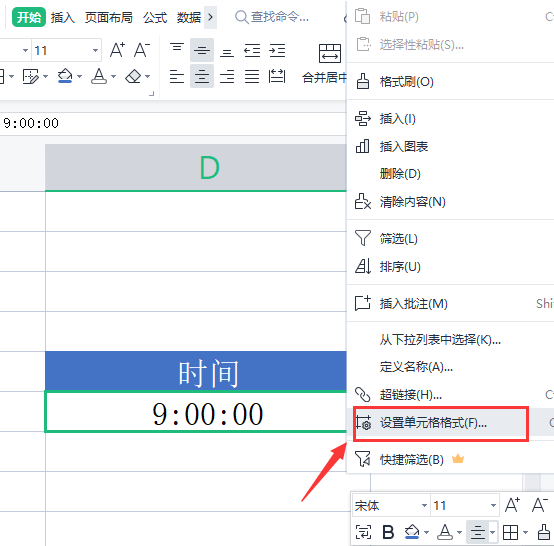Apply the ribbon font color A
Viewport: 554px width, 546px height.
click(99, 76)
